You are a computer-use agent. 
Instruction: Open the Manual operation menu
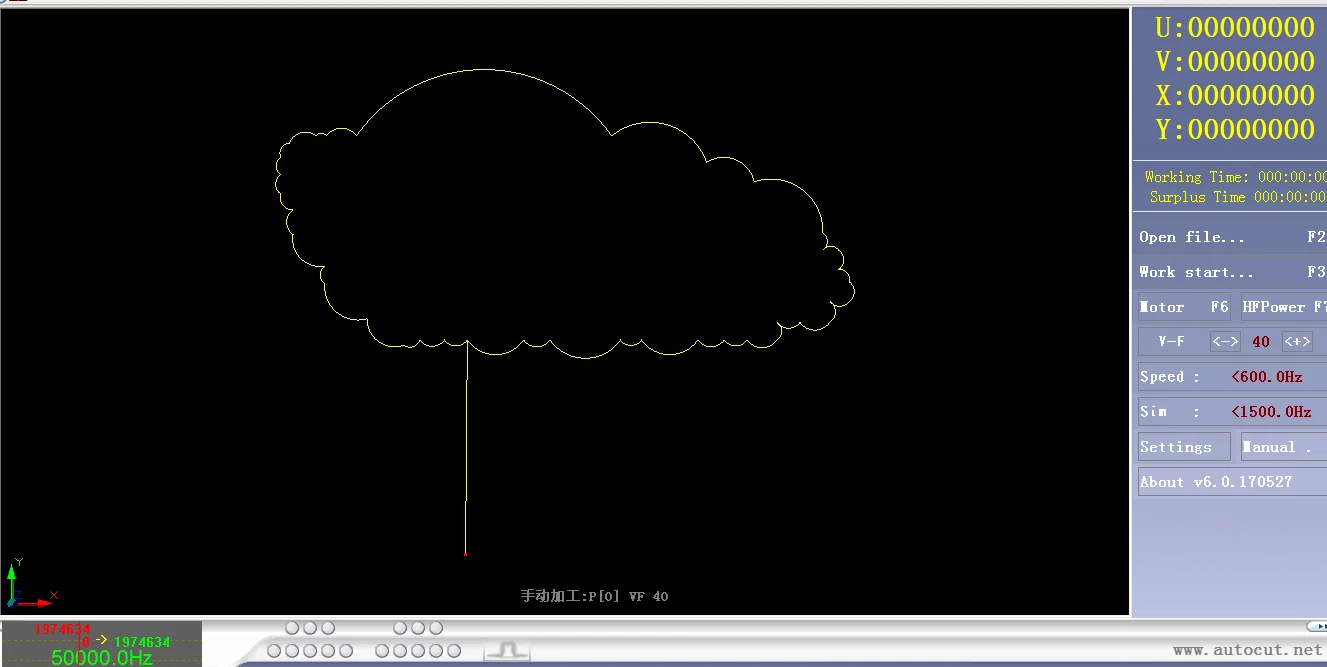(x=1282, y=447)
